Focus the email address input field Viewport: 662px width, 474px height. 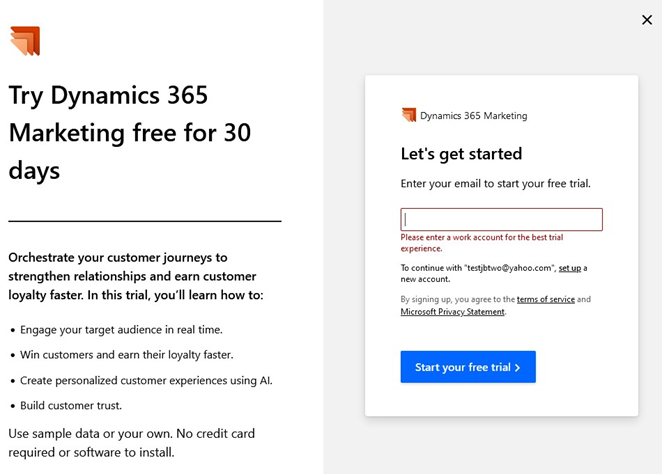(x=501, y=220)
